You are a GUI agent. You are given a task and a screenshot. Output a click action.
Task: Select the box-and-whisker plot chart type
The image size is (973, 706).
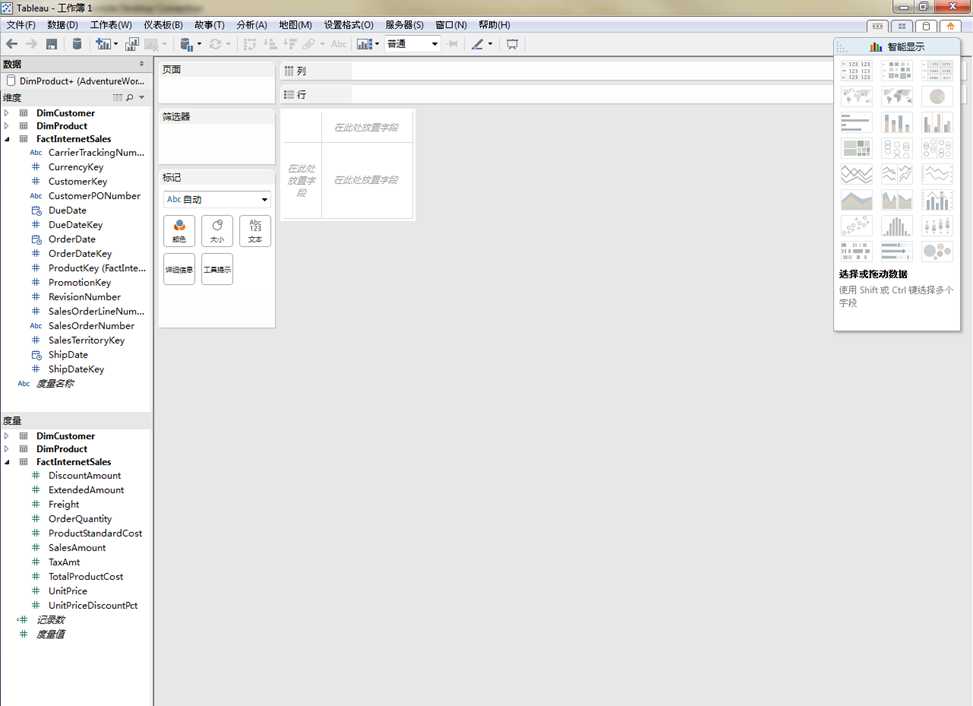click(x=937, y=226)
